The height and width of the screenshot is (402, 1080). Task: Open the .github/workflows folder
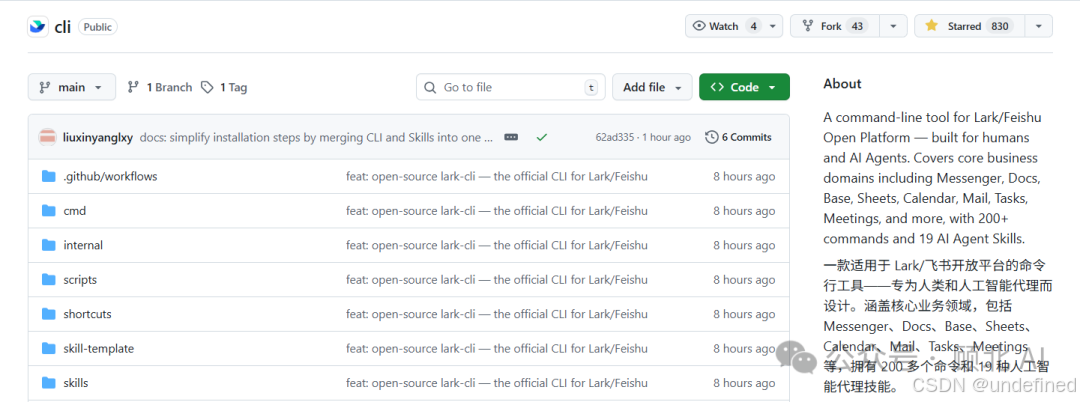(110, 176)
